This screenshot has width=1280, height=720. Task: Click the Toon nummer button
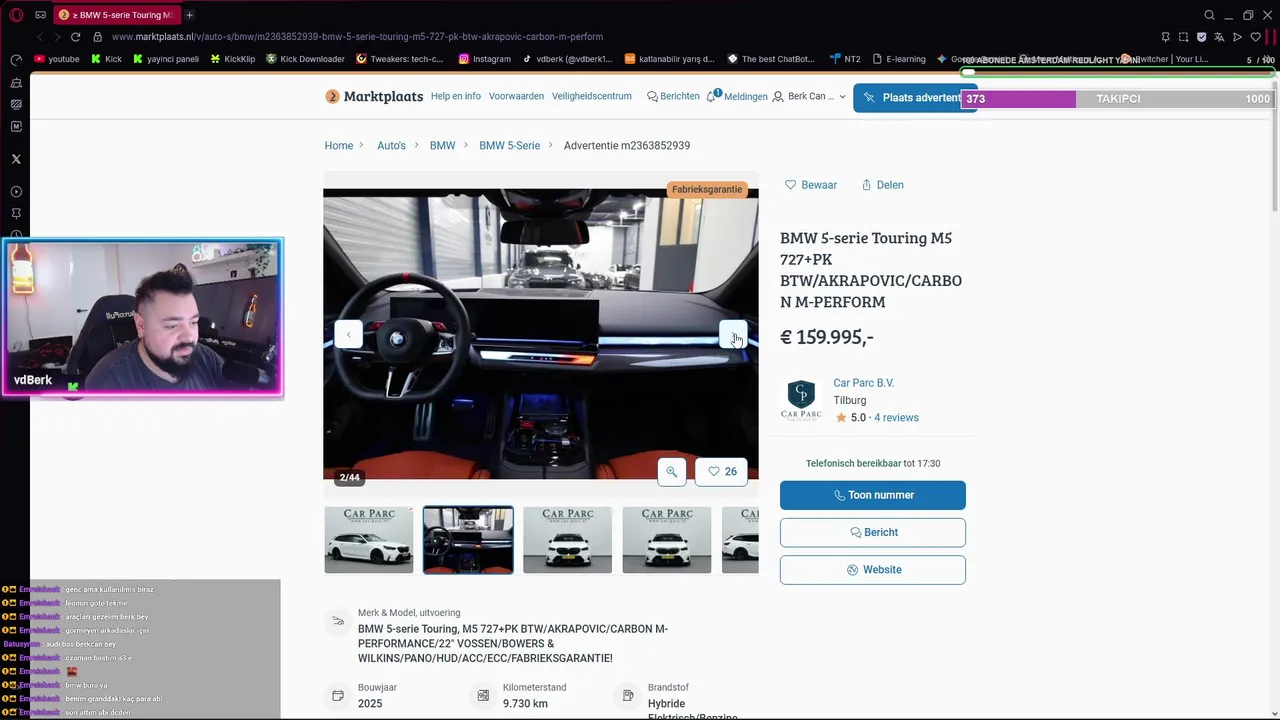pos(873,495)
